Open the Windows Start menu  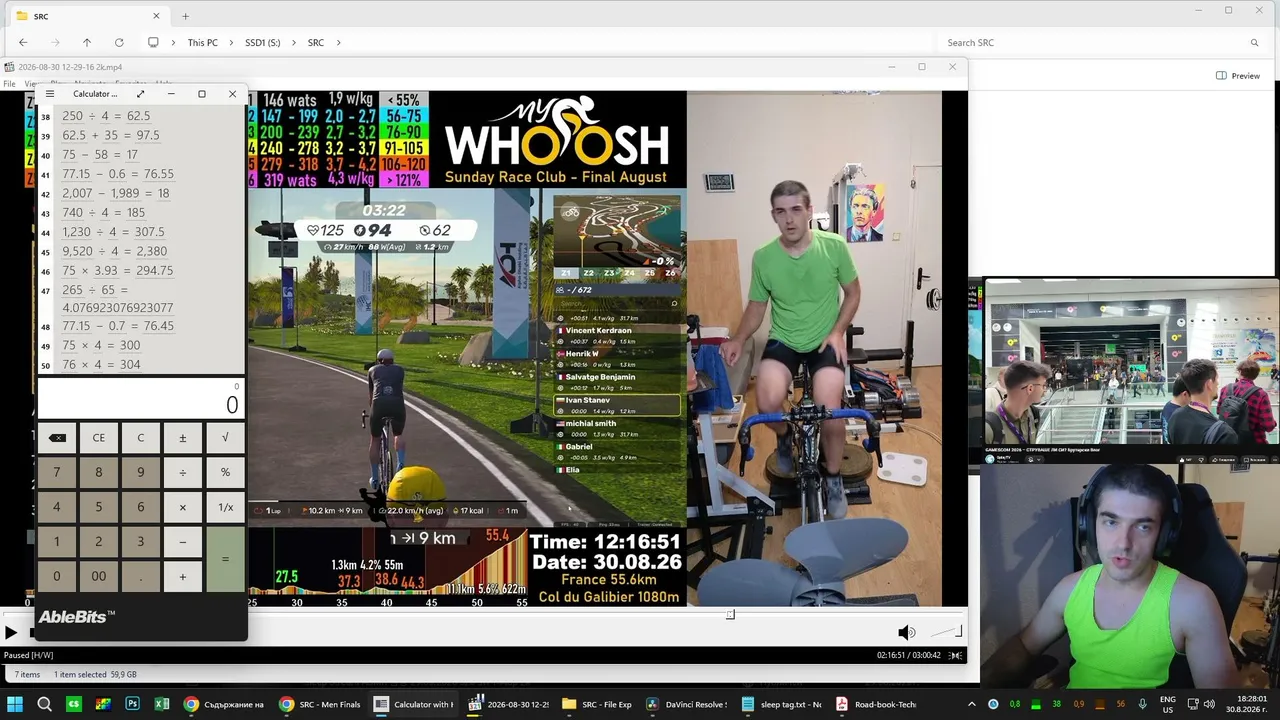point(15,704)
